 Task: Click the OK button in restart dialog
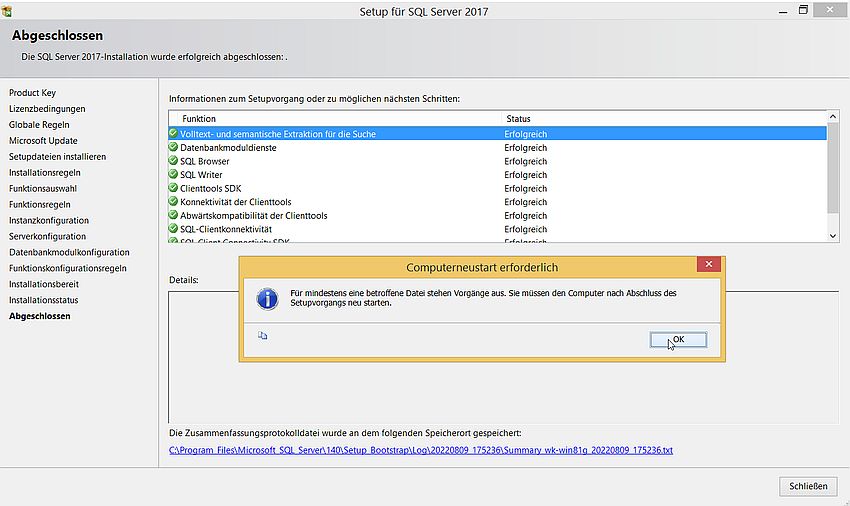(678, 340)
